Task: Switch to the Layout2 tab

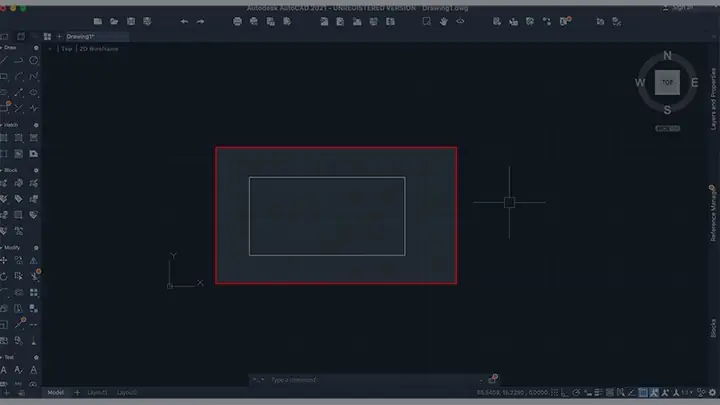Action: [x=127, y=393]
